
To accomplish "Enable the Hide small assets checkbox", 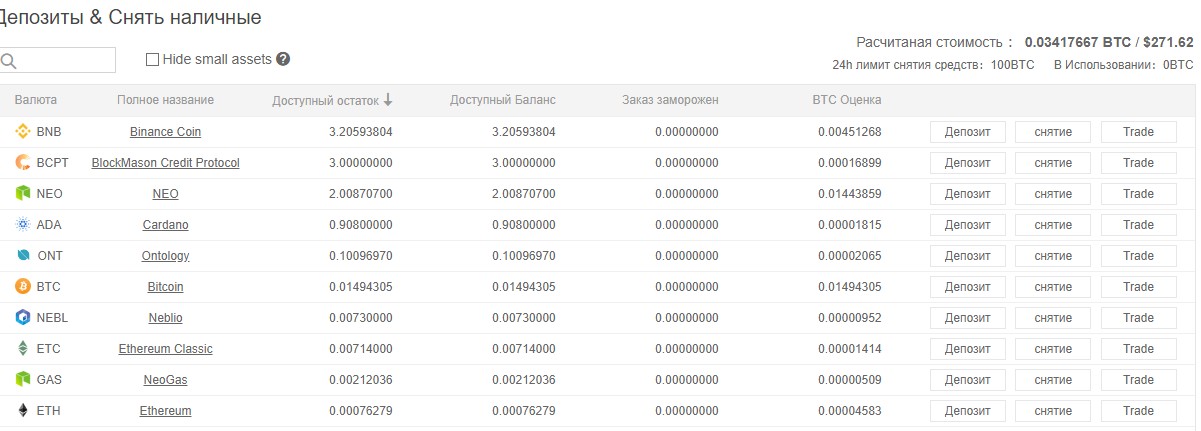I will [x=152, y=60].
